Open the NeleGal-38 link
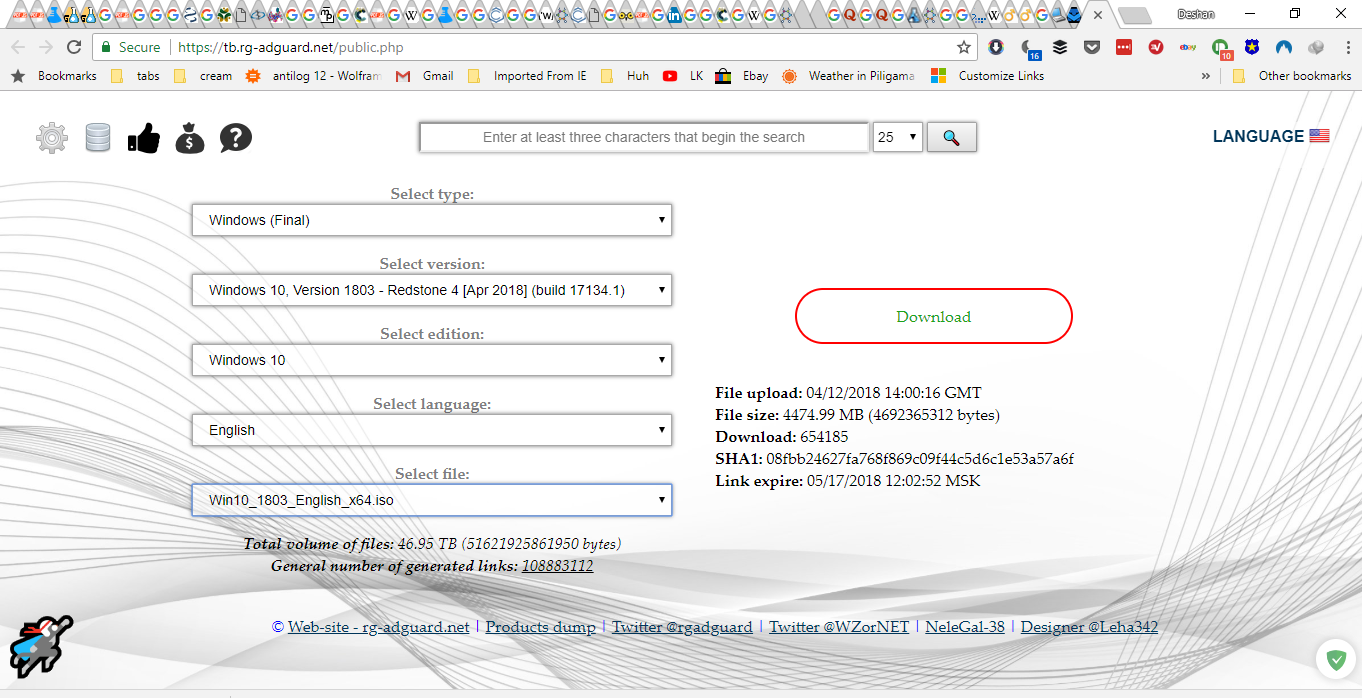This screenshot has height=698, width=1362. pos(965,627)
